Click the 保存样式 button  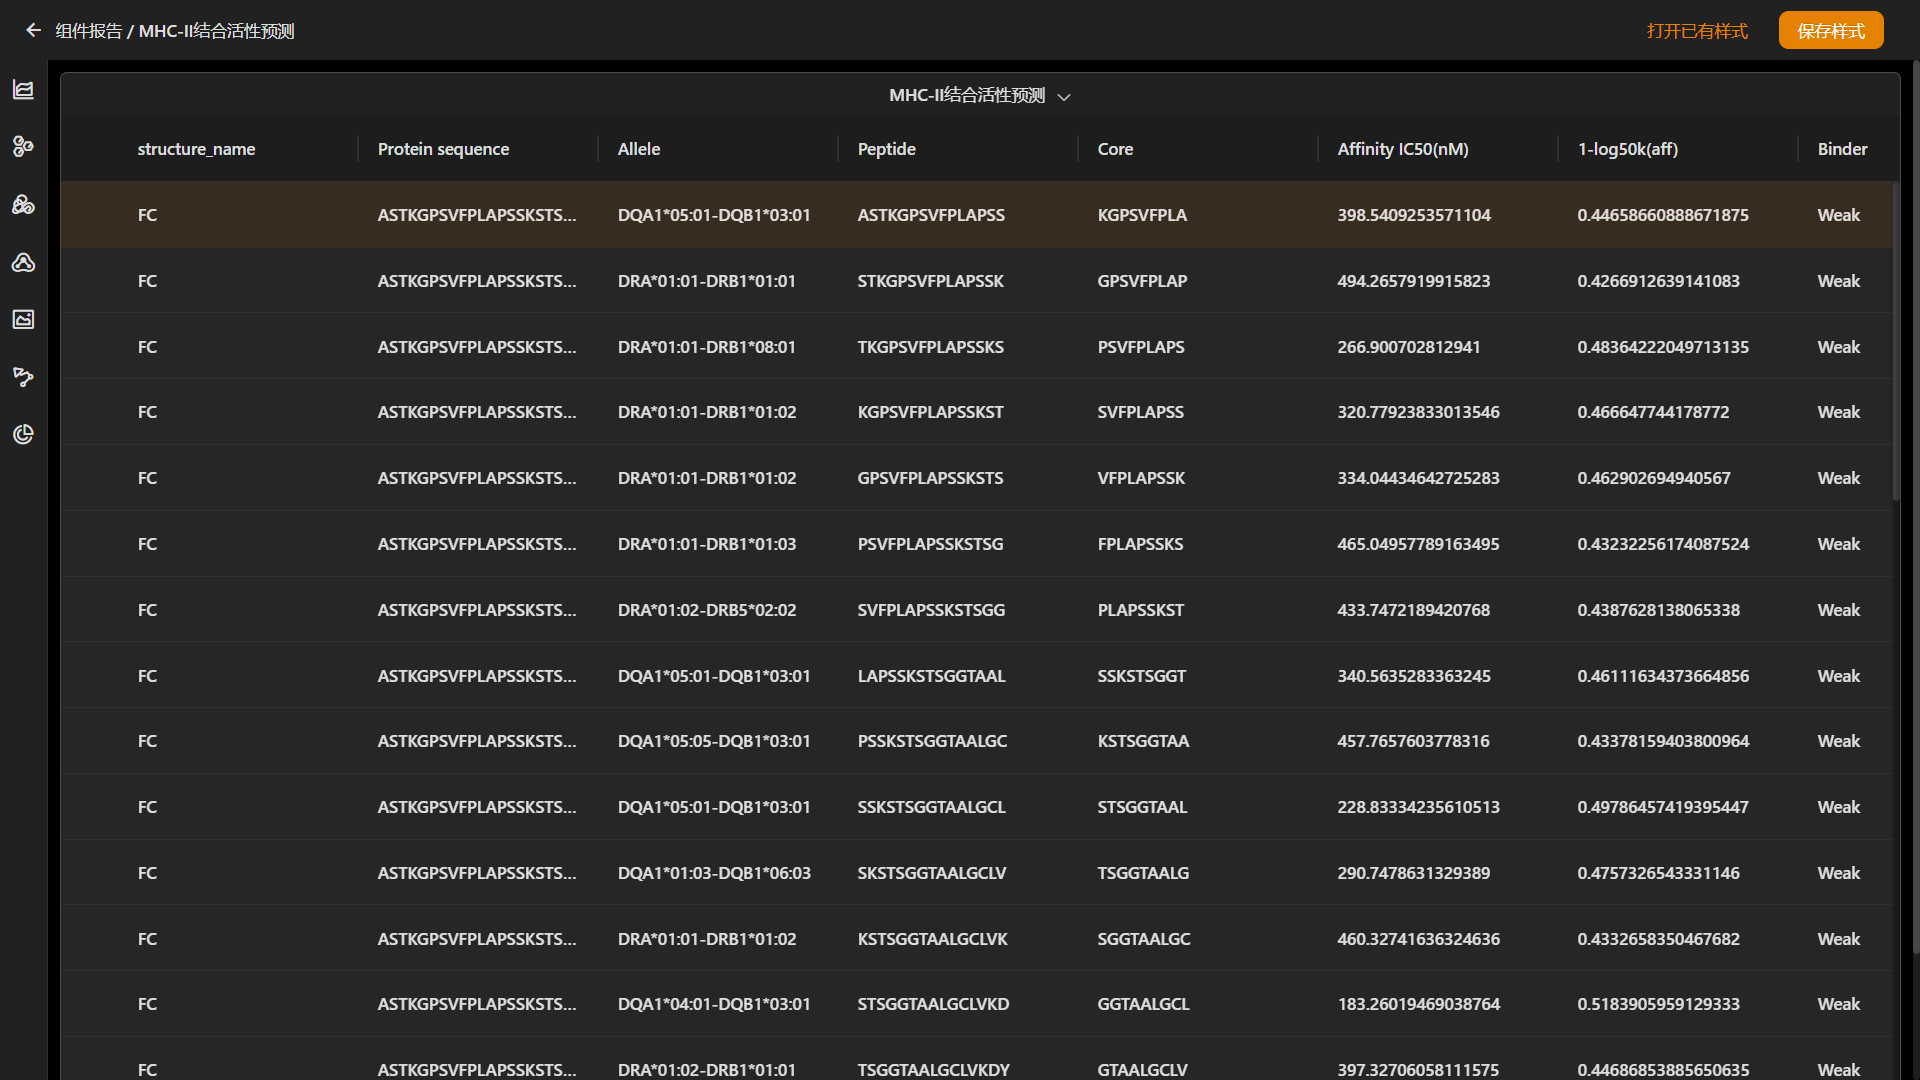(x=1831, y=31)
